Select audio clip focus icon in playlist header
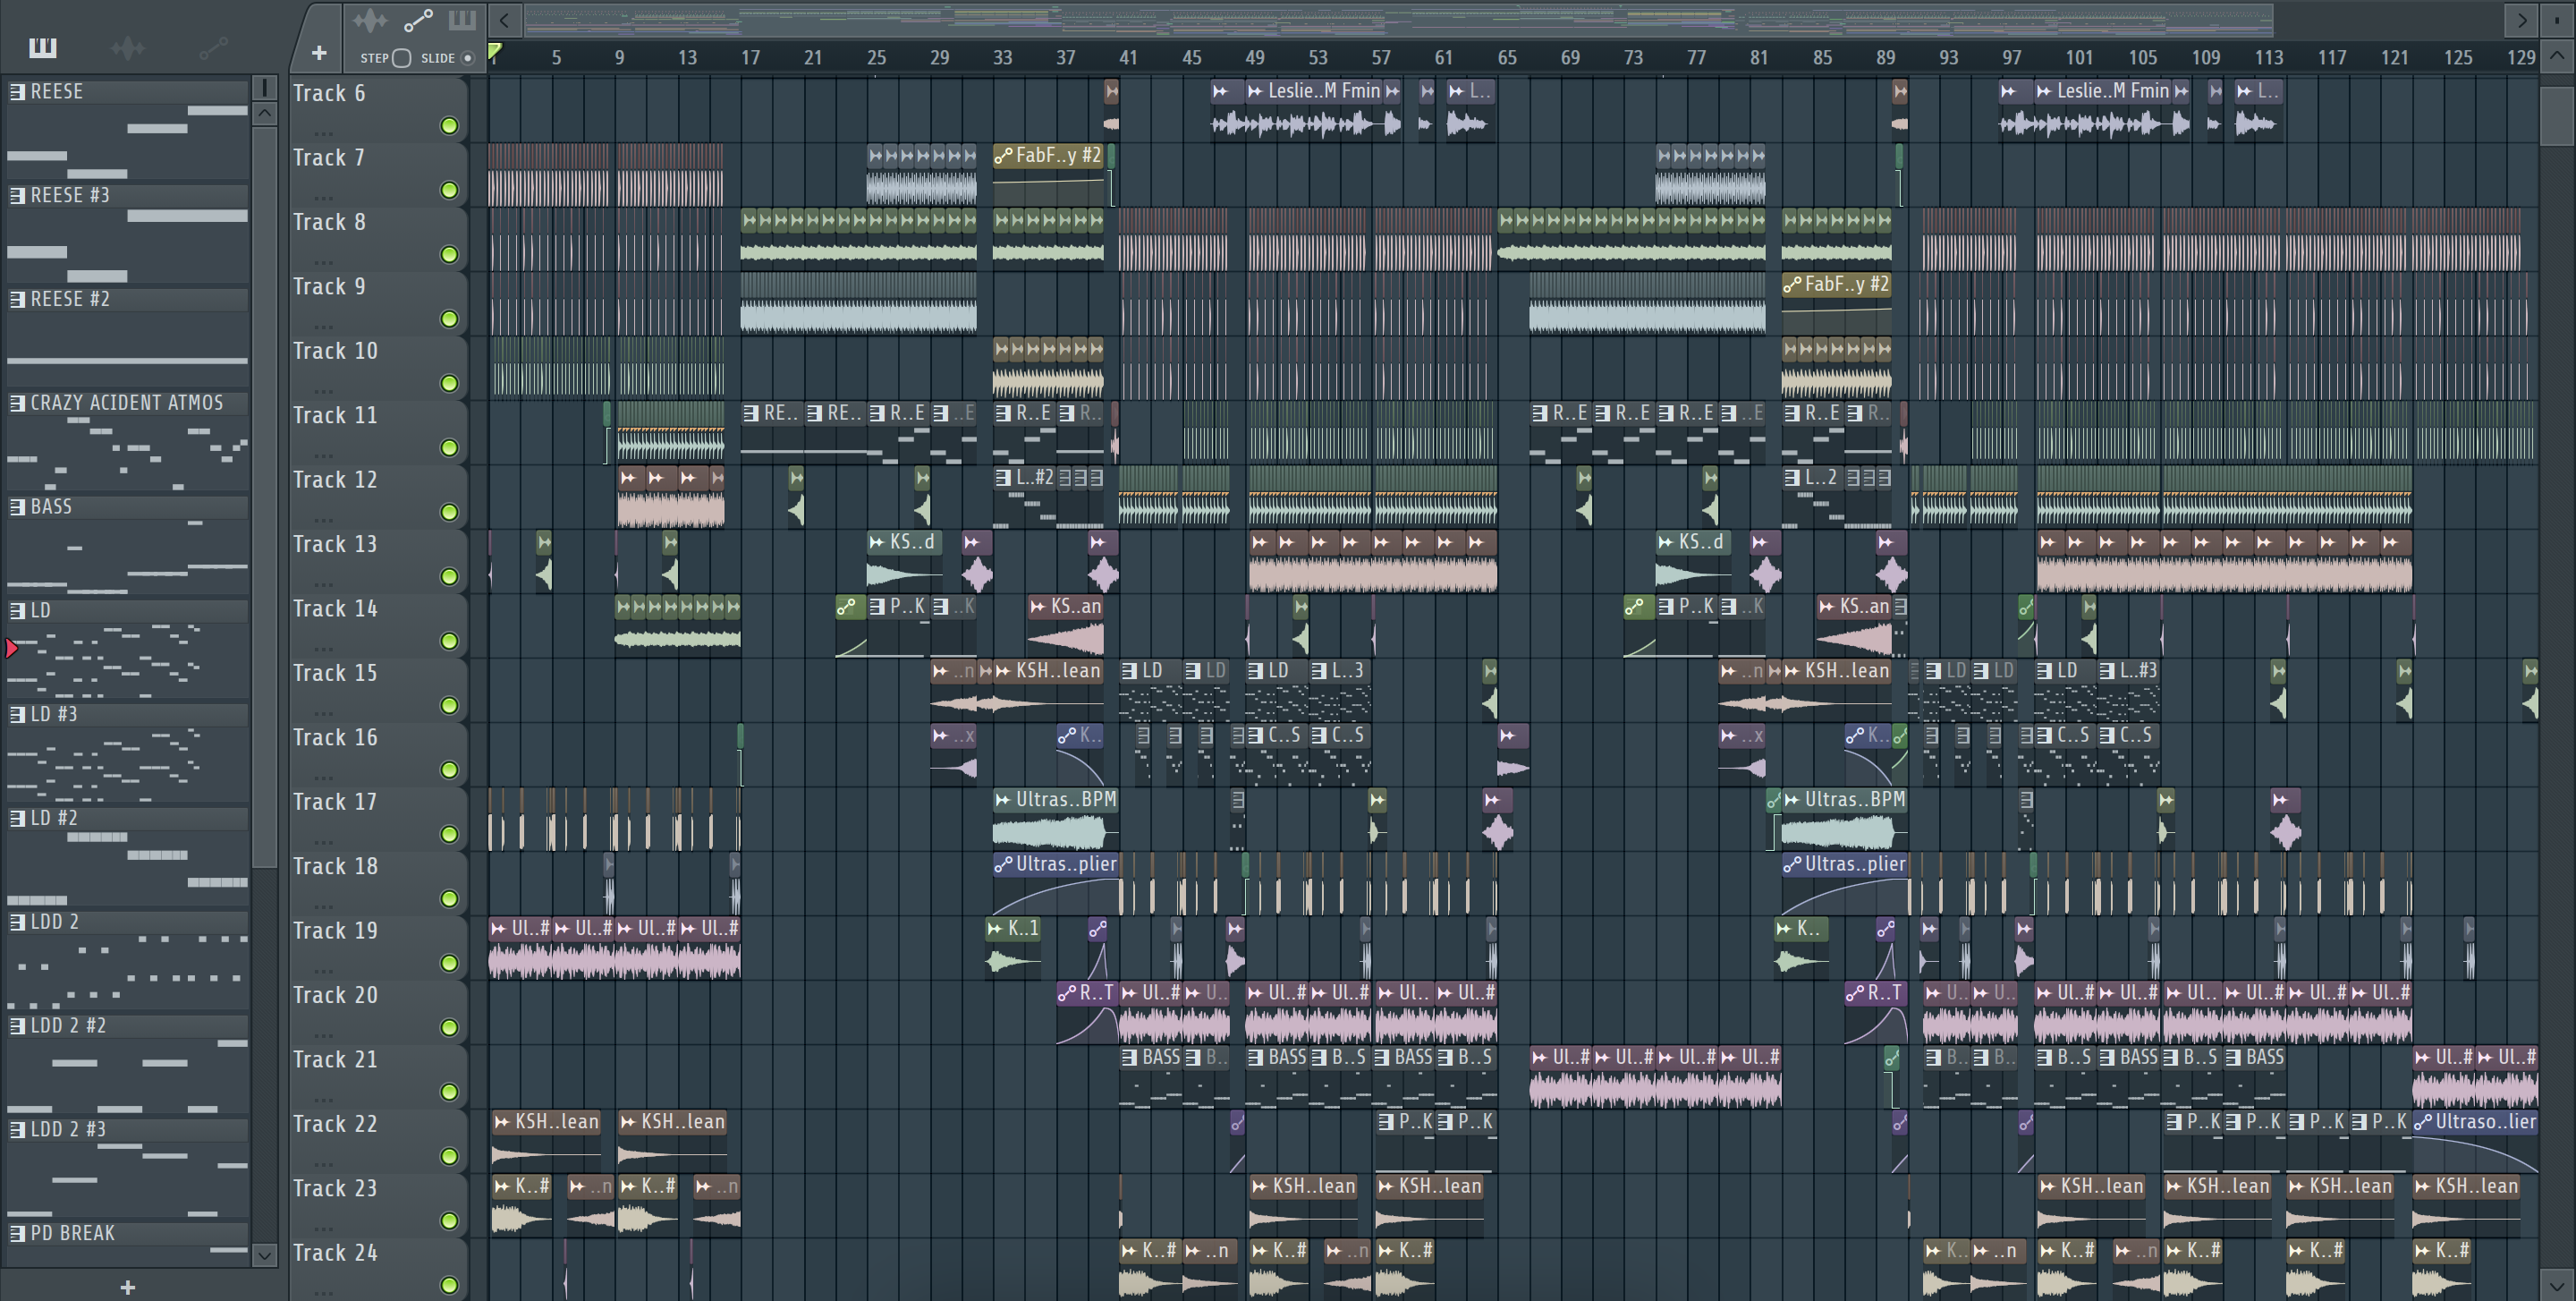2576x1301 pixels. [x=370, y=20]
